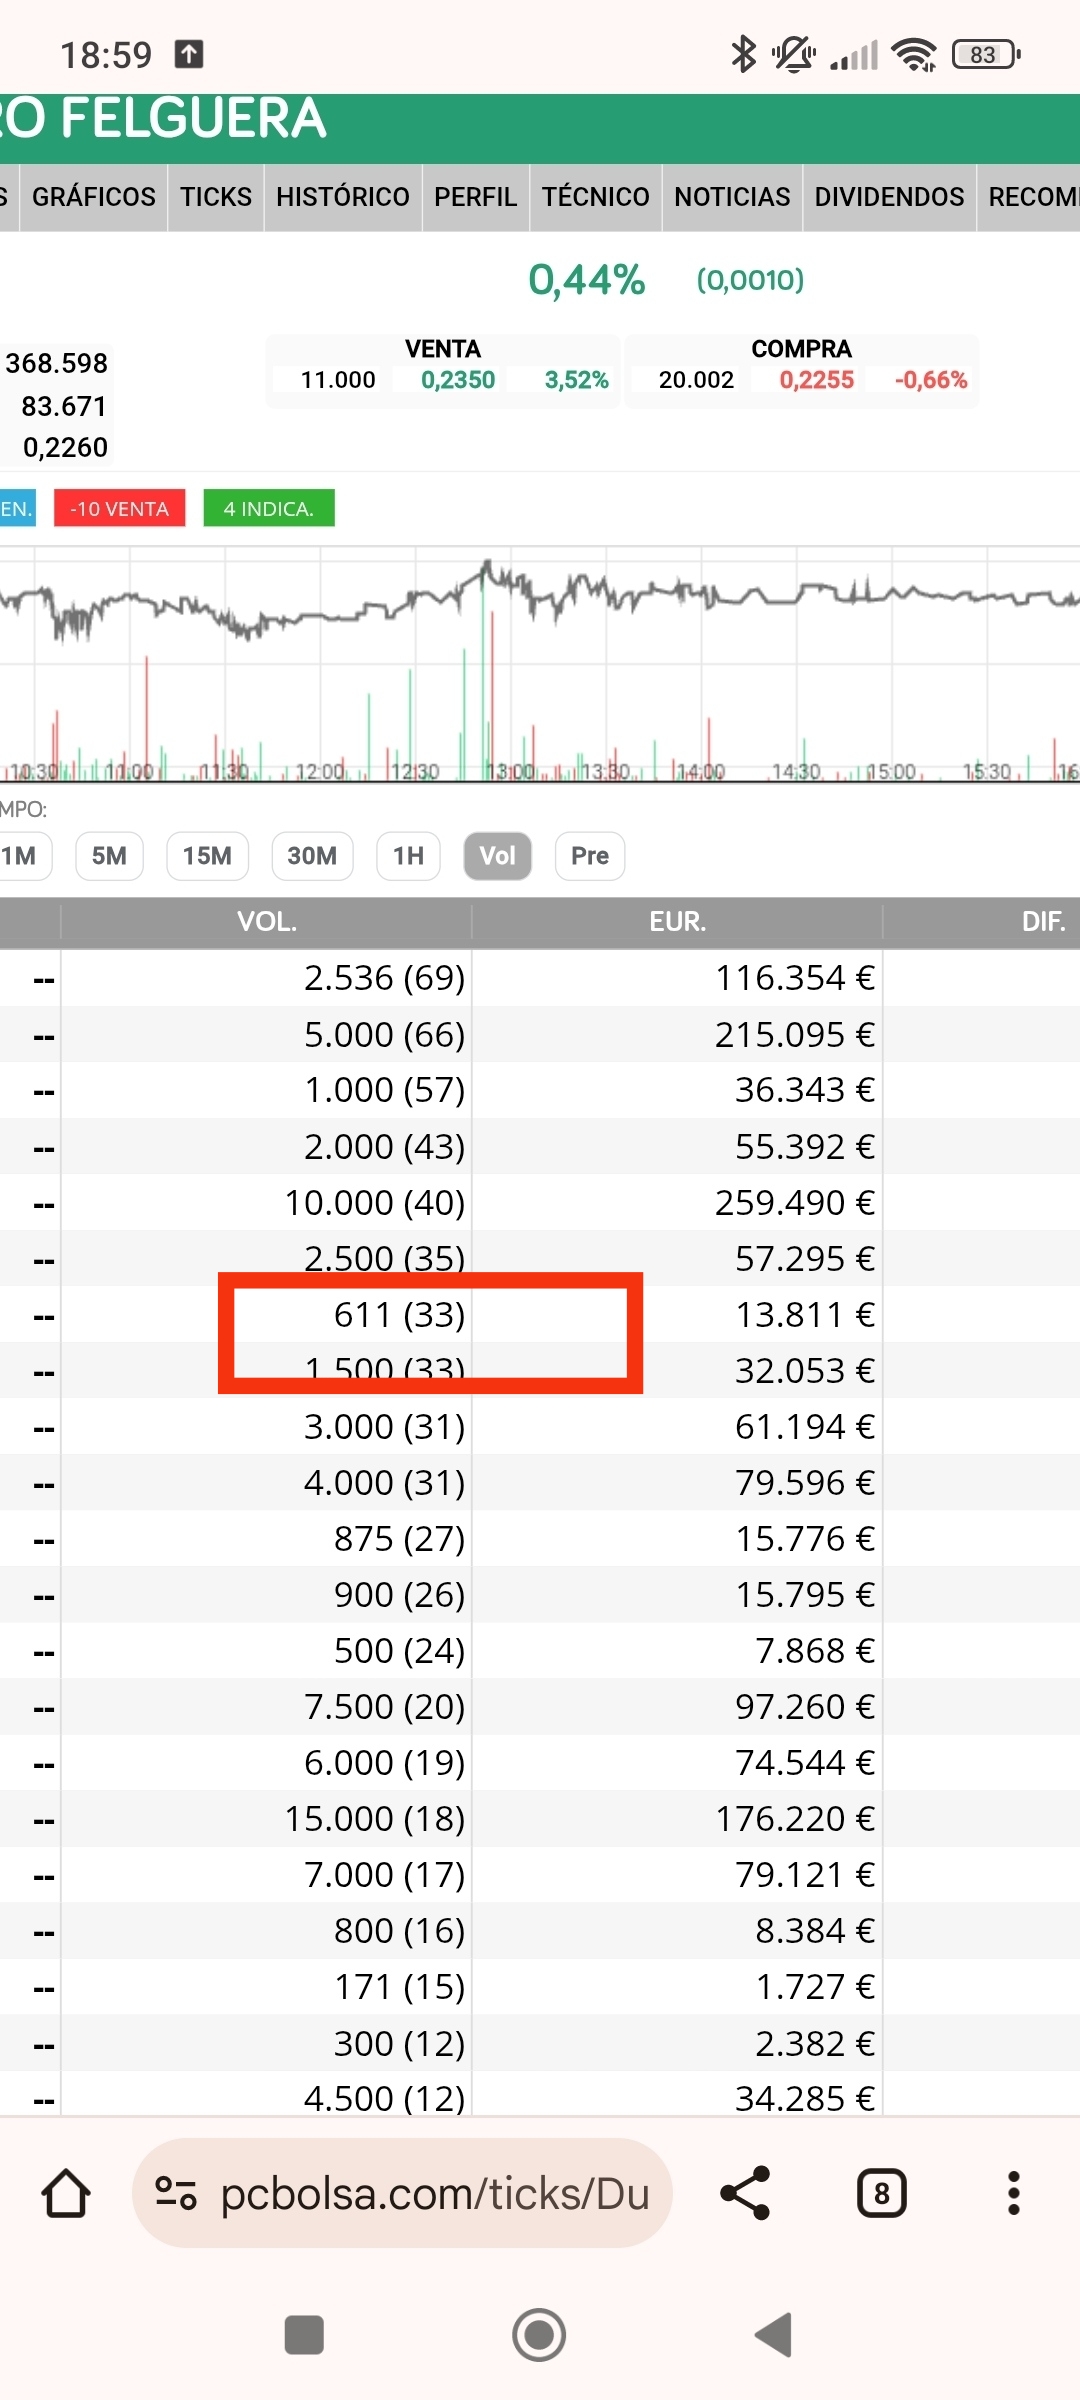1080x2400 pixels.
Task: Tap the pcbolsa.com address bar
Action: pyautogui.click(x=402, y=2194)
